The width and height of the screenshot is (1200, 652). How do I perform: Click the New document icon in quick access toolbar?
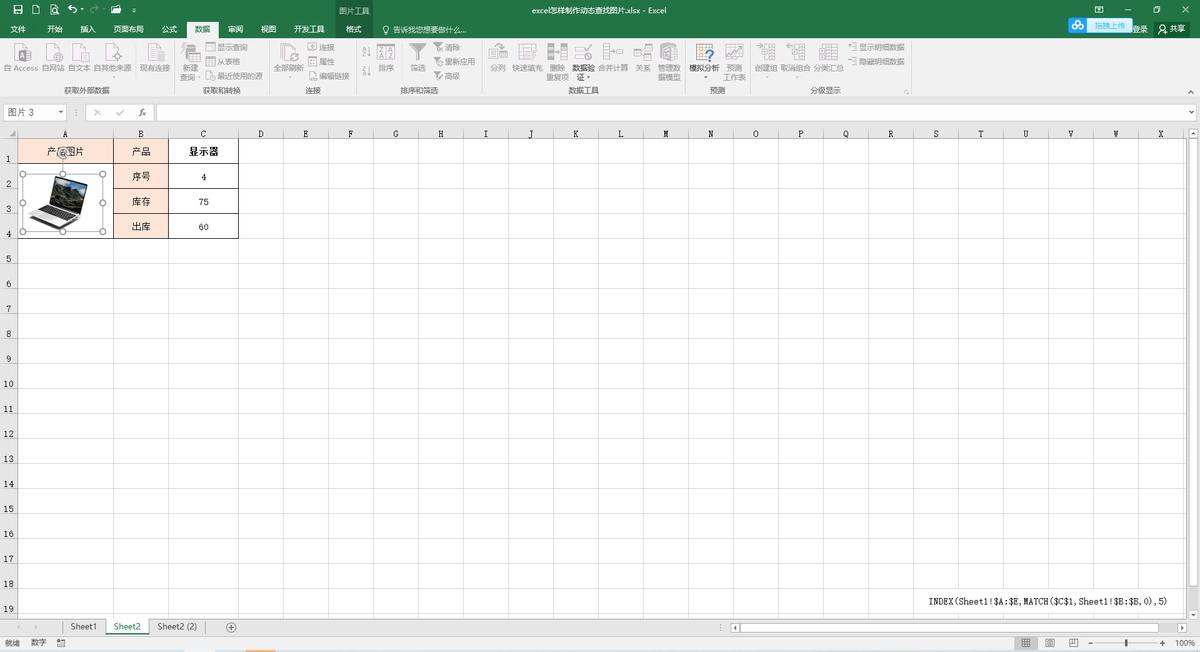point(36,9)
